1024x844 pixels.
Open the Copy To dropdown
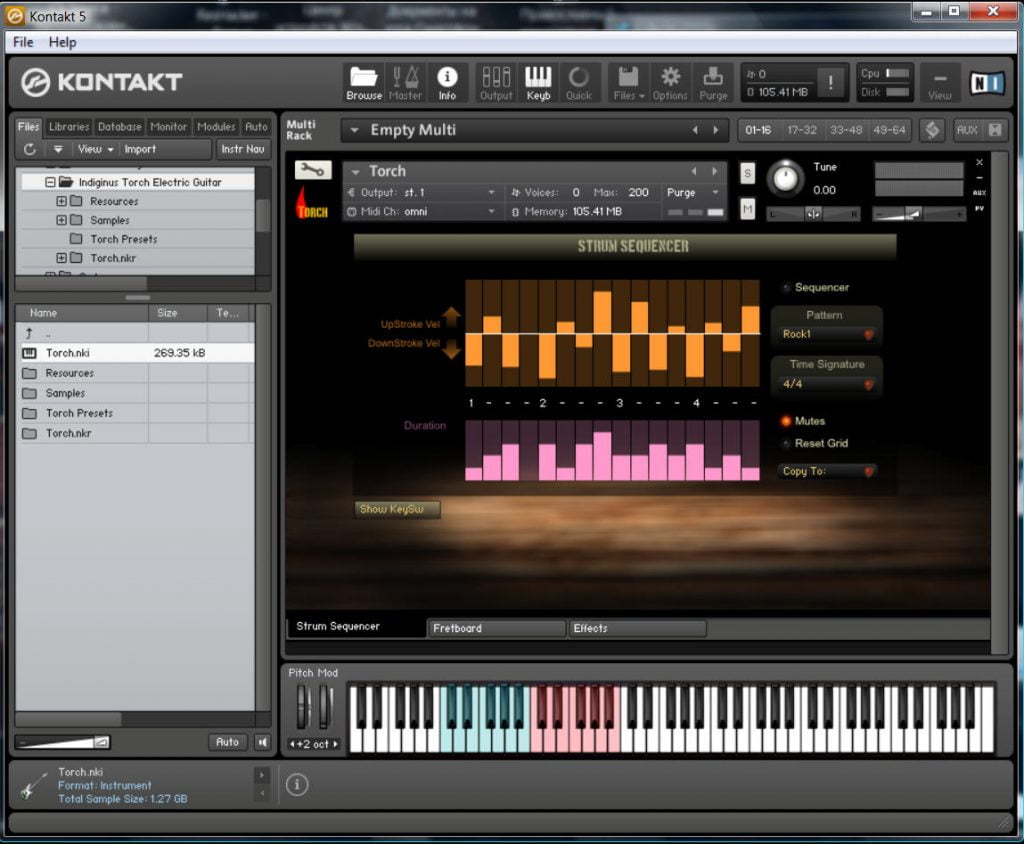point(826,471)
